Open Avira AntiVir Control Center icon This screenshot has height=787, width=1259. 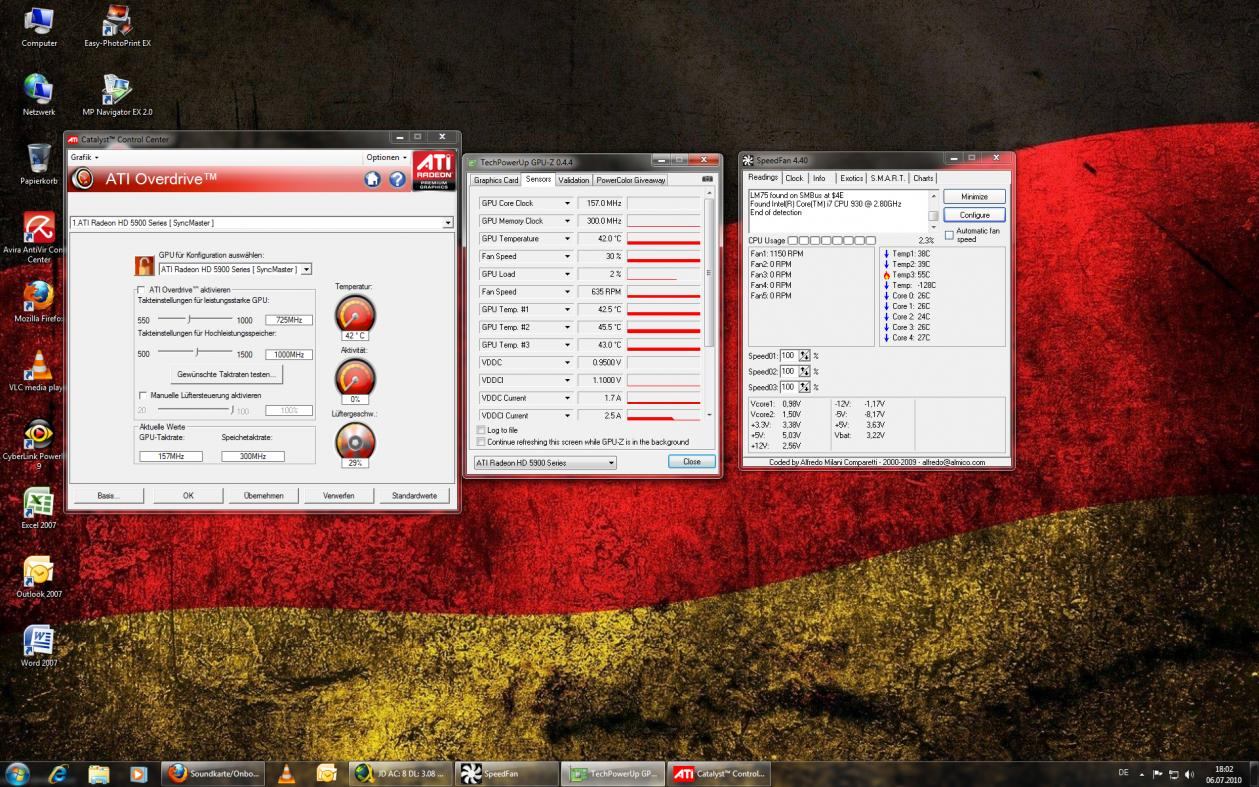click(39, 238)
